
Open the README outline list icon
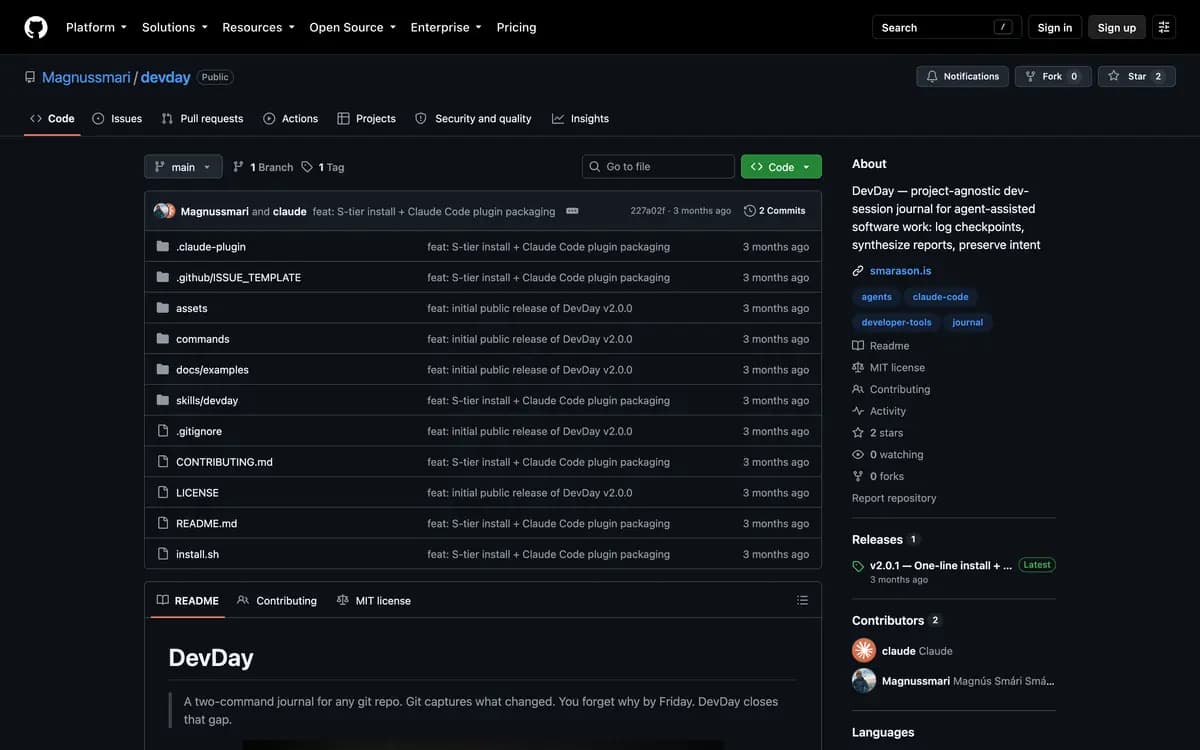802,600
